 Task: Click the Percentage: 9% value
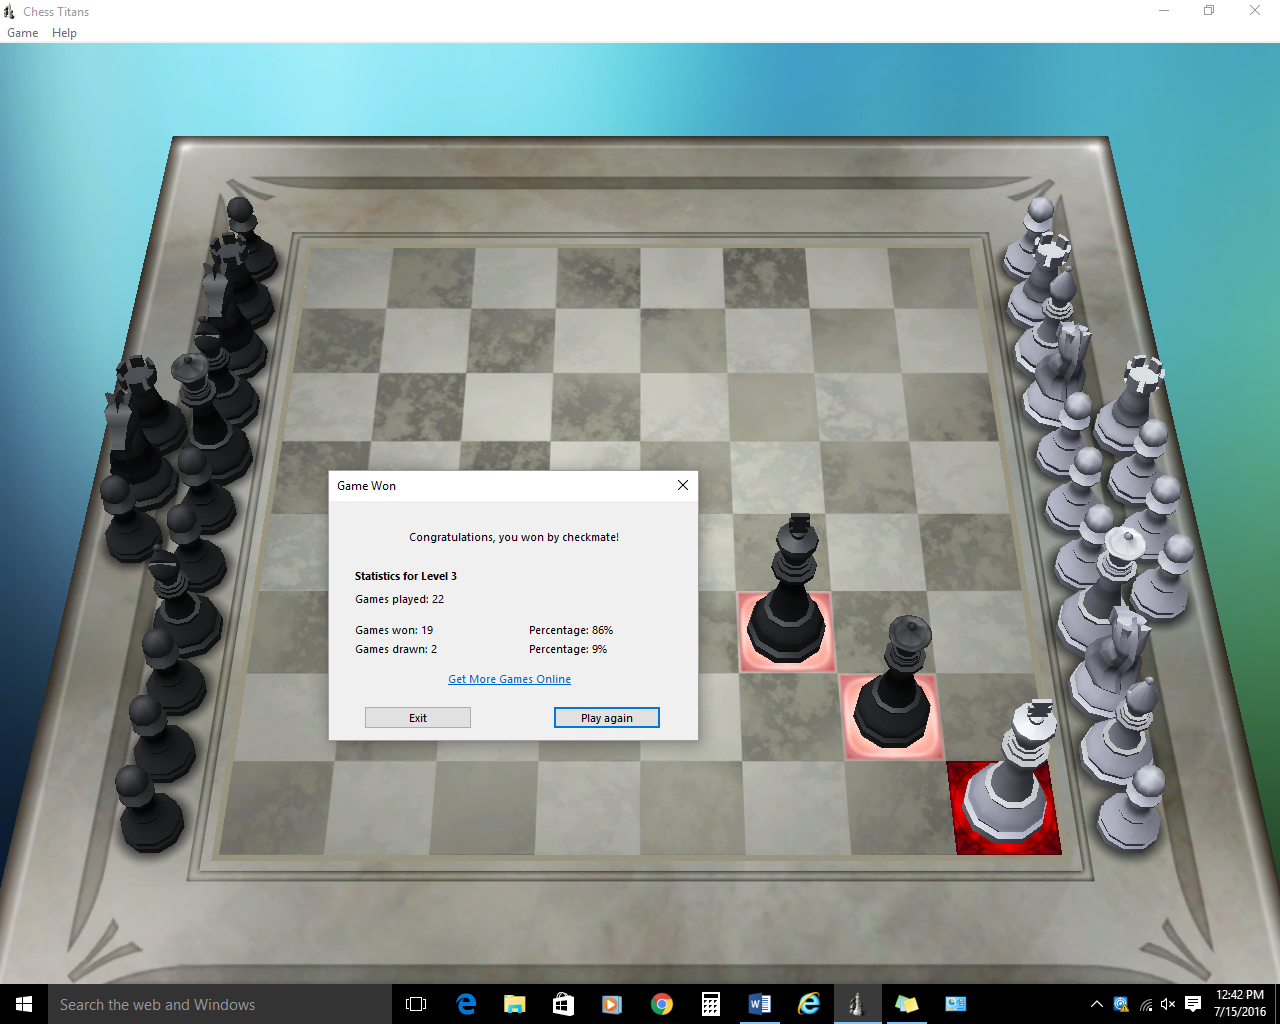(x=568, y=649)
